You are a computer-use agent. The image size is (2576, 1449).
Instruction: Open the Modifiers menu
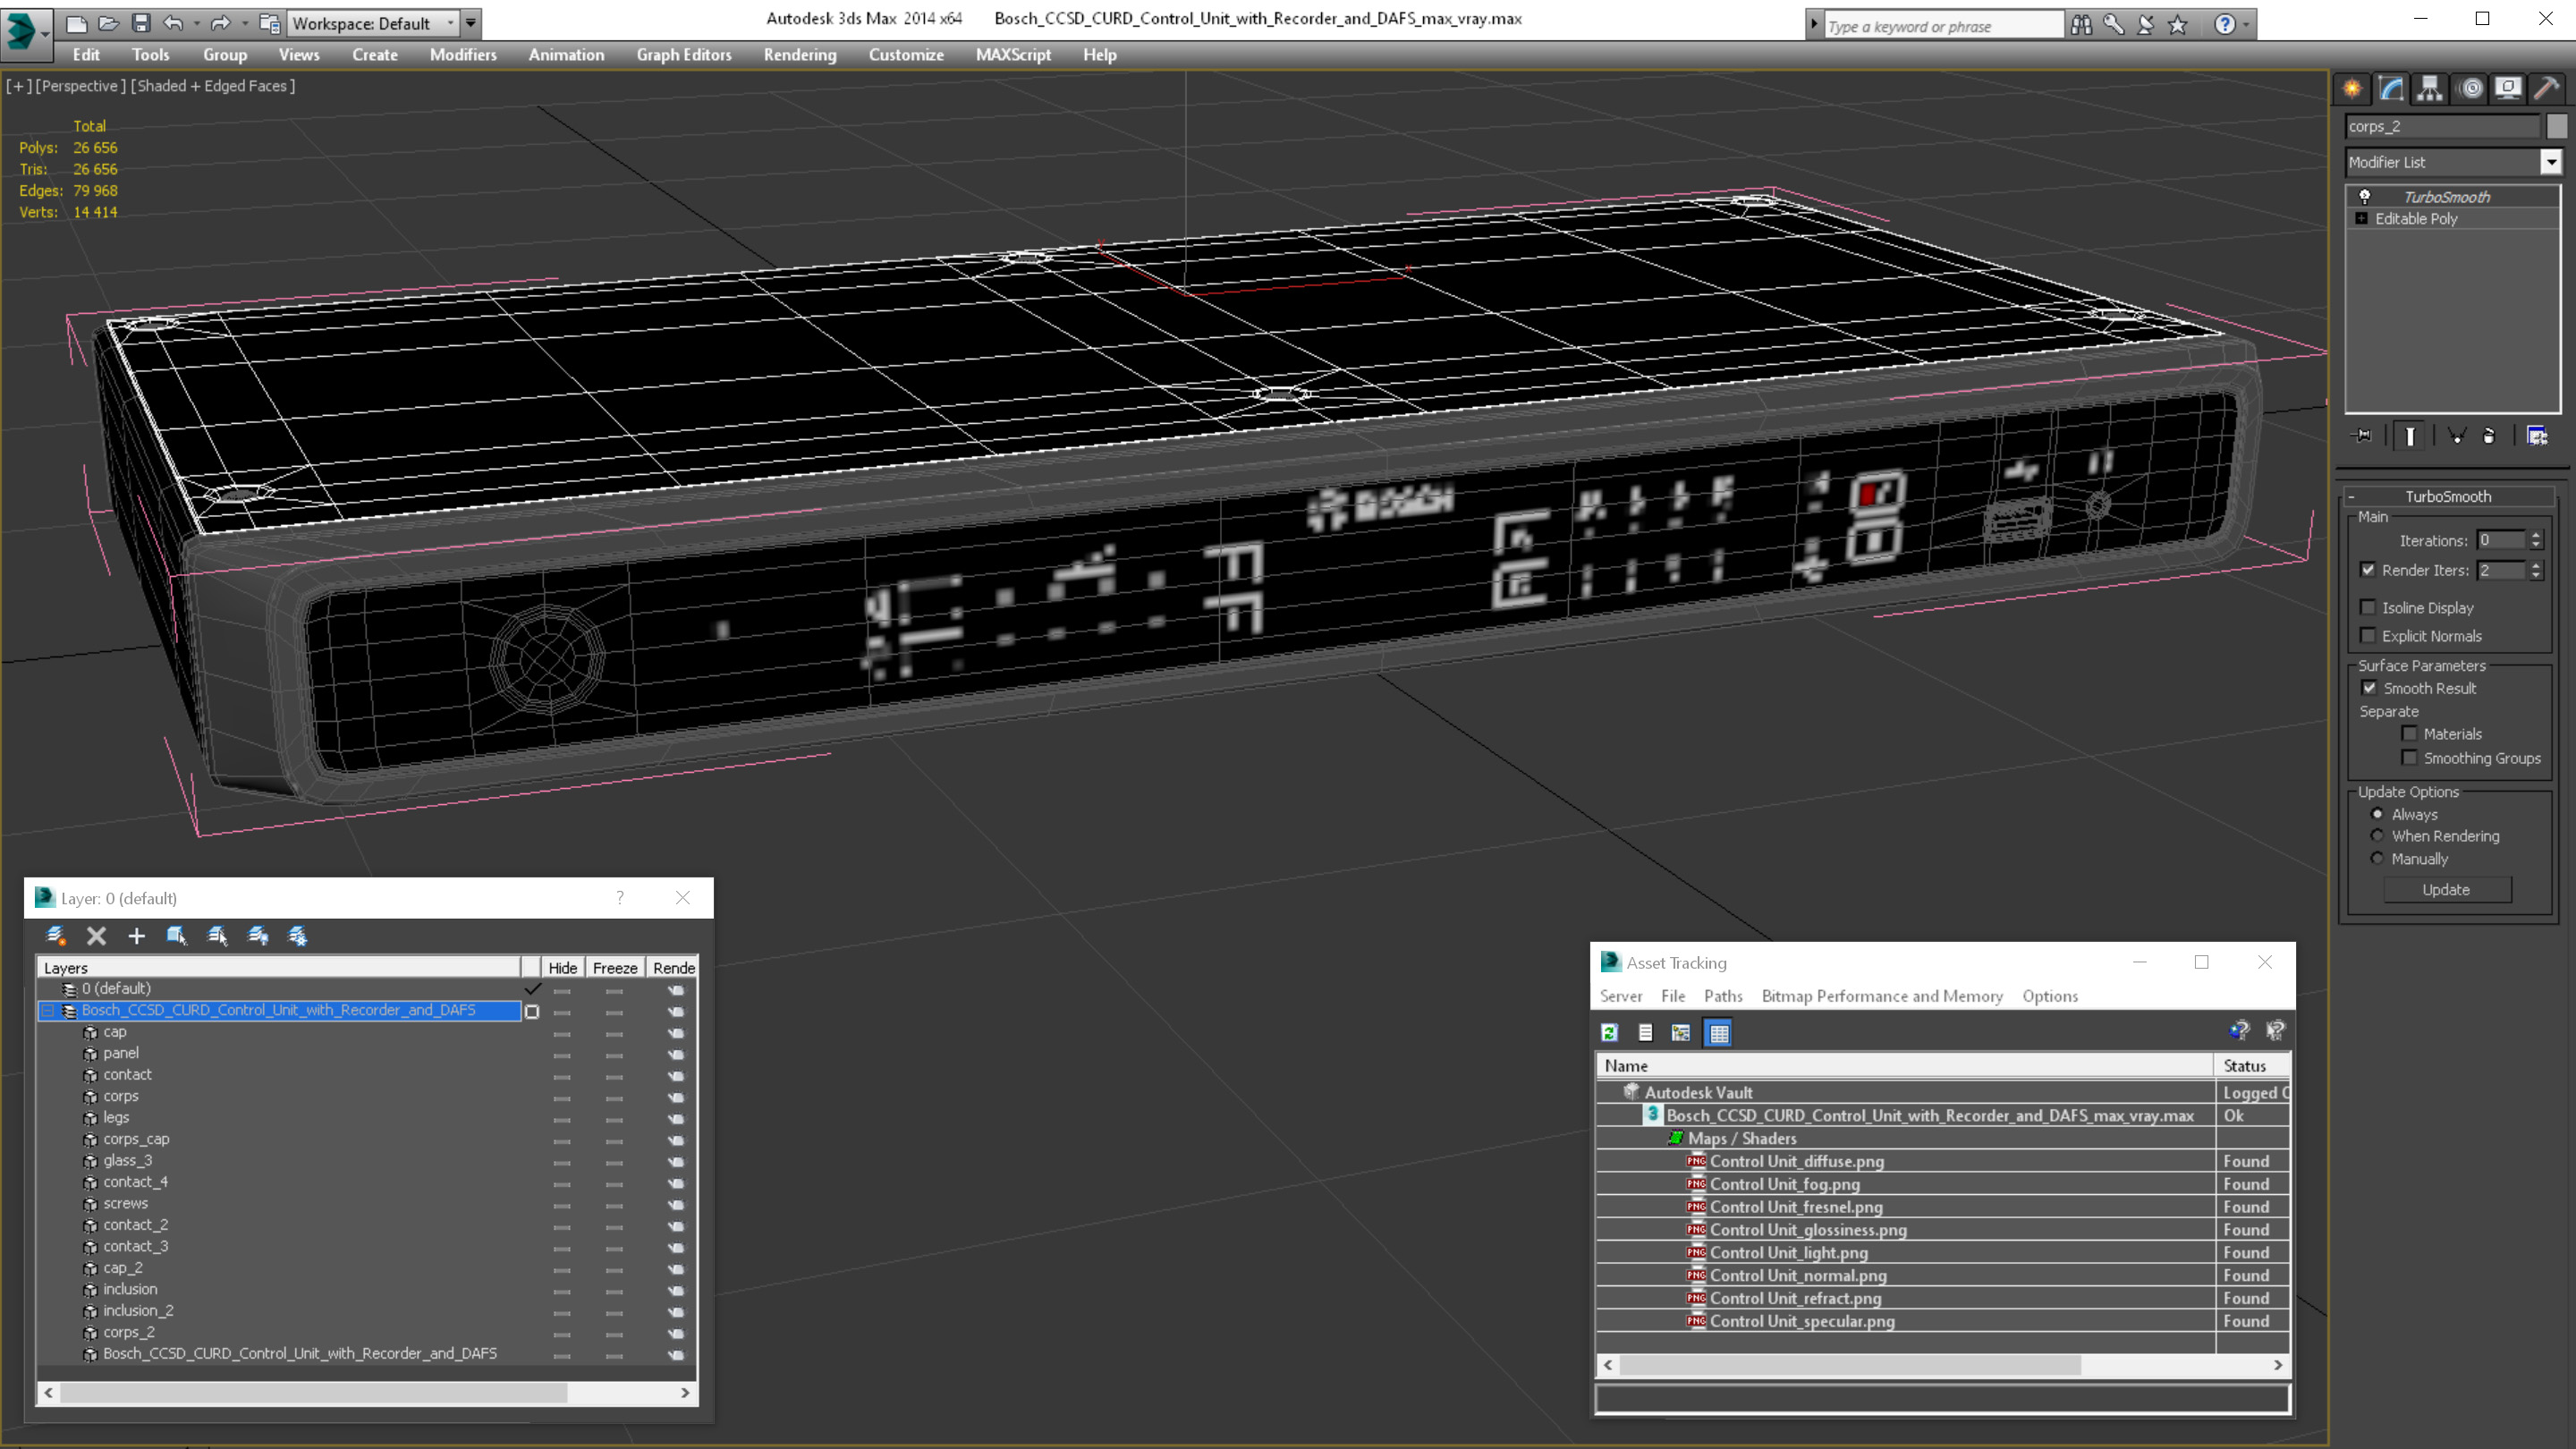click(x=463, y=55)
